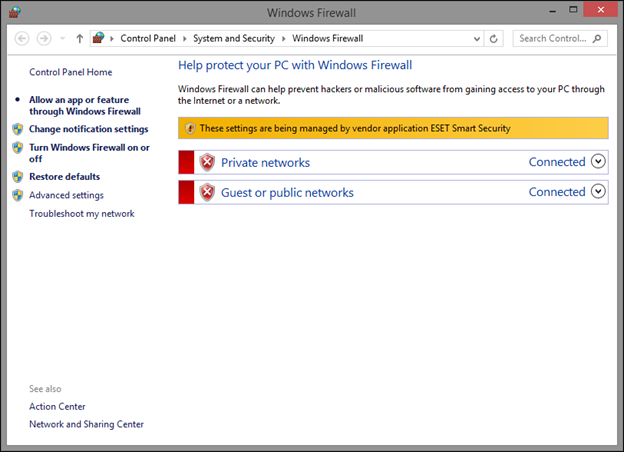The height and width of the screenshot is (452, 624).
Task: Select System and Security breadcrumb
Action: pos(234,39)
